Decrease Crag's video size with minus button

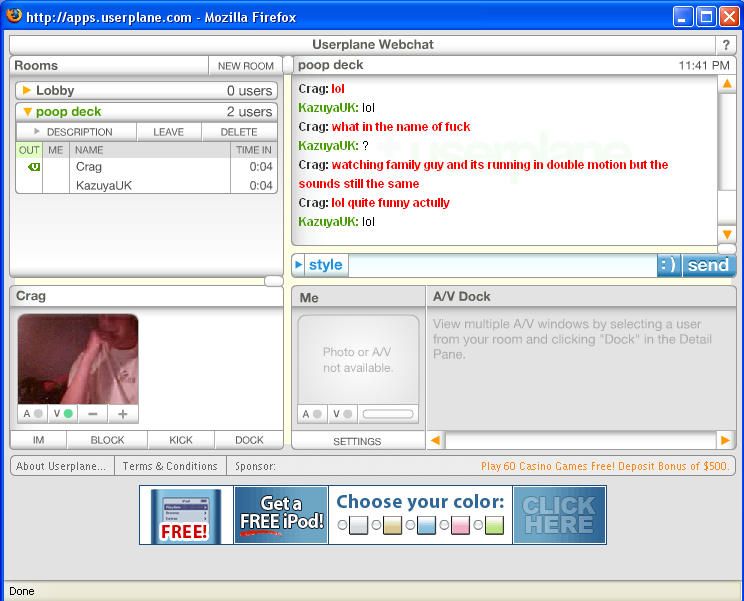93,414
